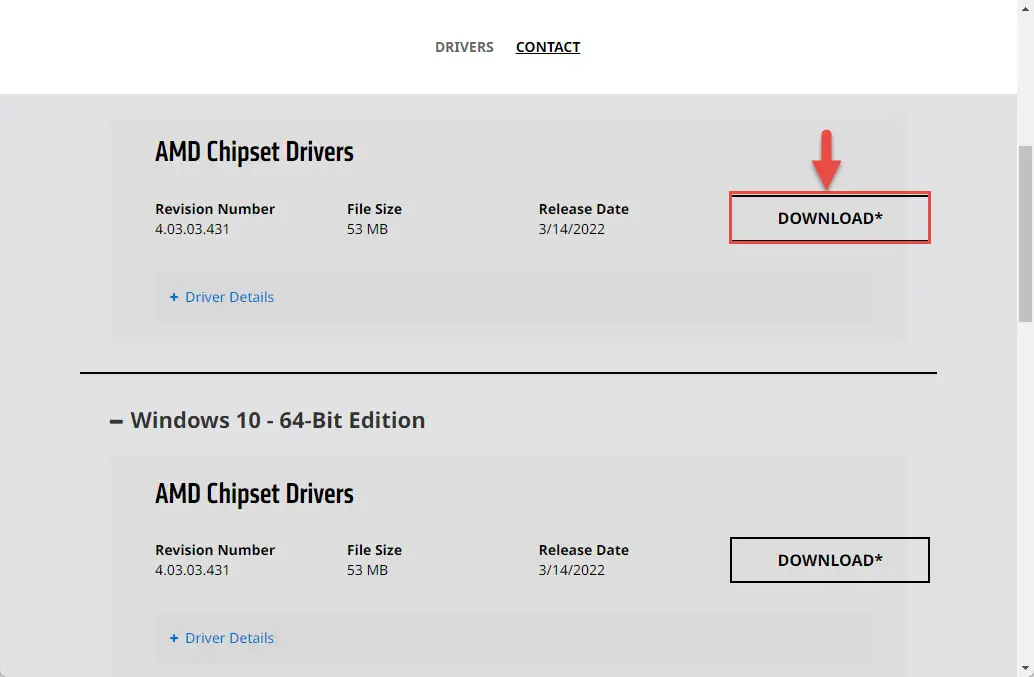Click revision number 4.03.03.431 in top card

click(192, 229)
